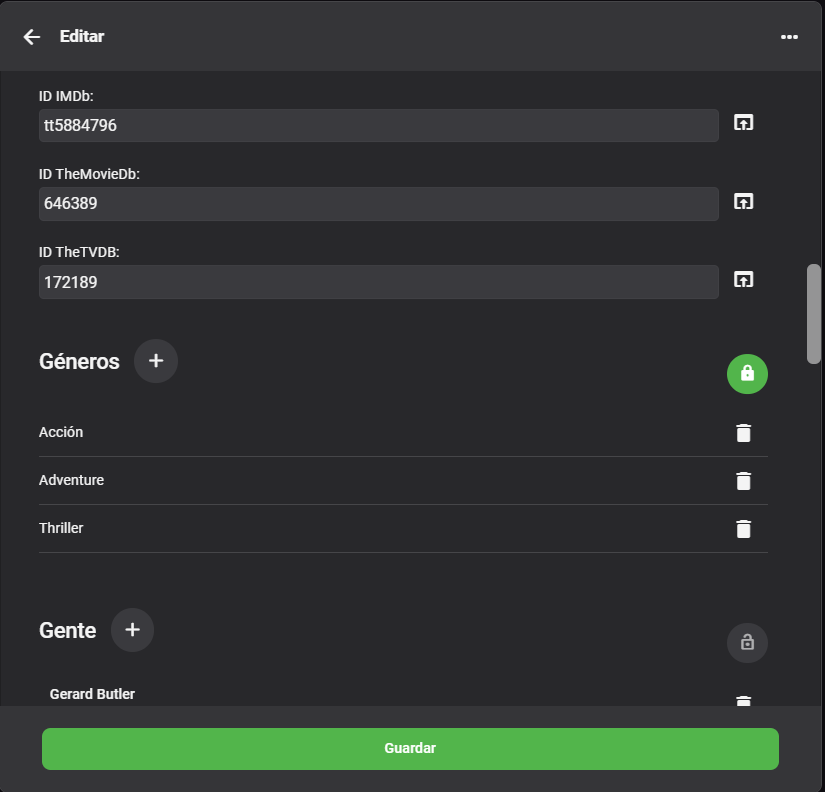Remove the Adventure genre using the trash icon
The width and height of the screenshot is (825, 792).
click(744, 481)
